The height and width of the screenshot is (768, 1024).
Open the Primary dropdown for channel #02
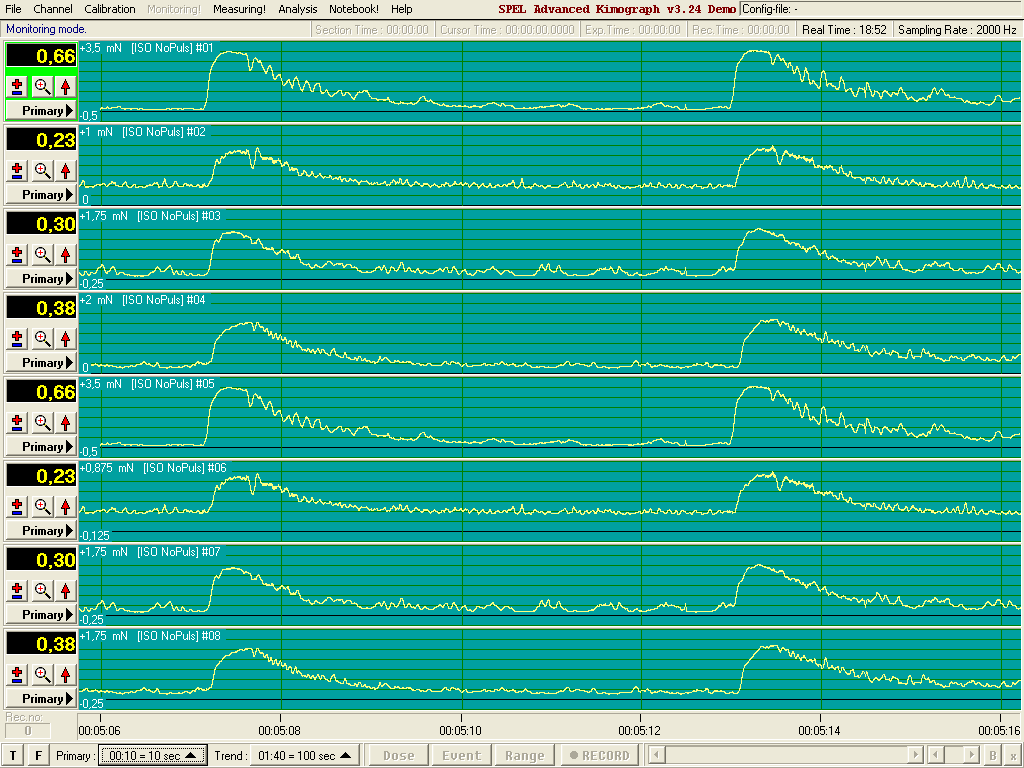tap(41, 195)
